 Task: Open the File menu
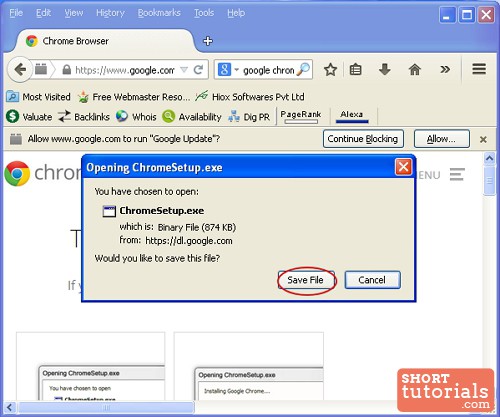coord(16,13)
